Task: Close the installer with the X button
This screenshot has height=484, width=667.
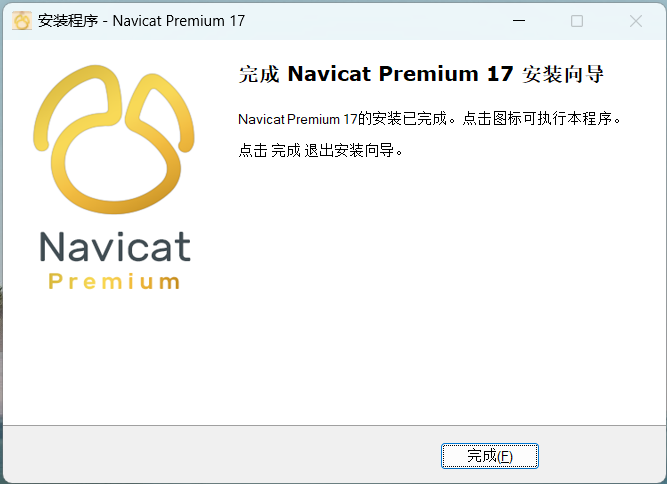Action: point(636,21)
